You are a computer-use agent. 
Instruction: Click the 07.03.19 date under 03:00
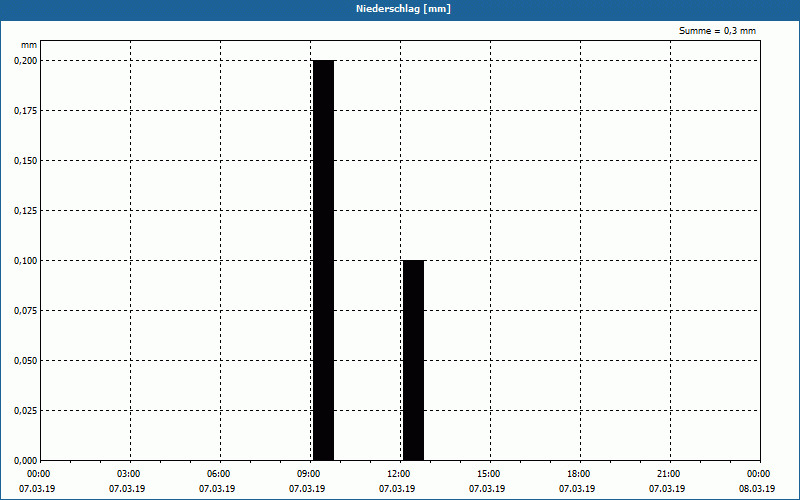tap(127, 489)
